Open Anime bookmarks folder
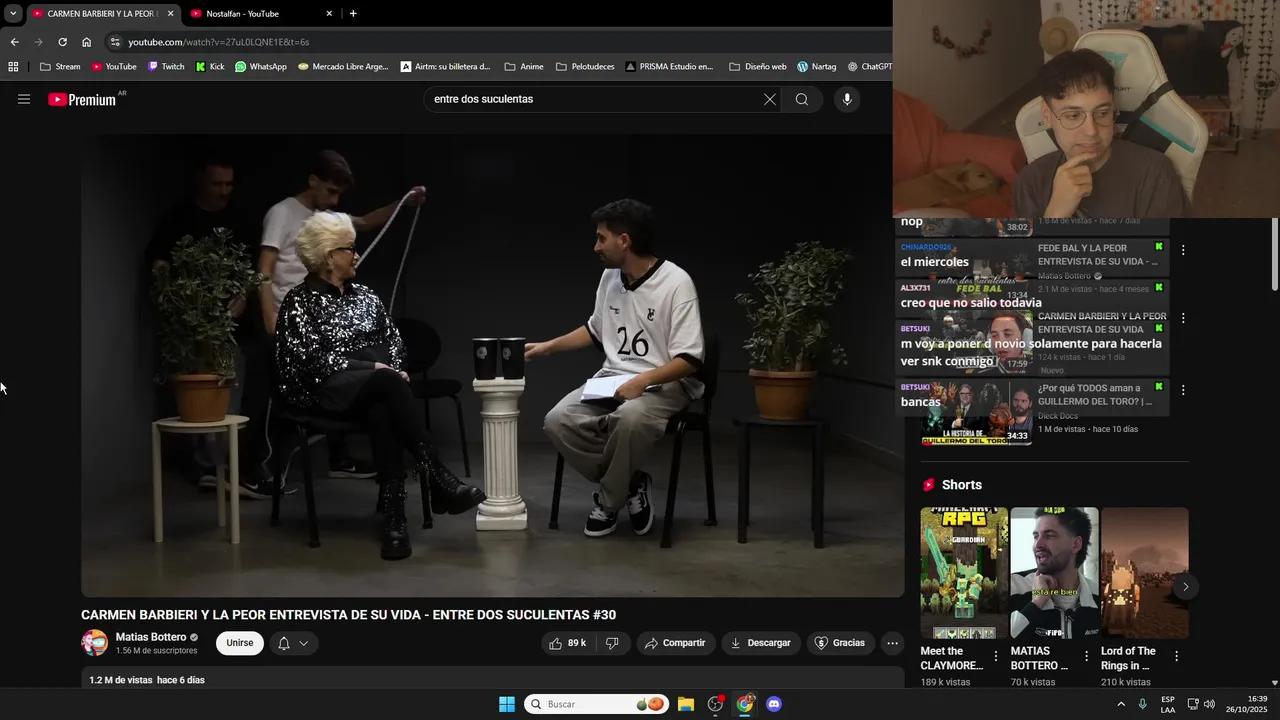 click(x=524, y=67)
